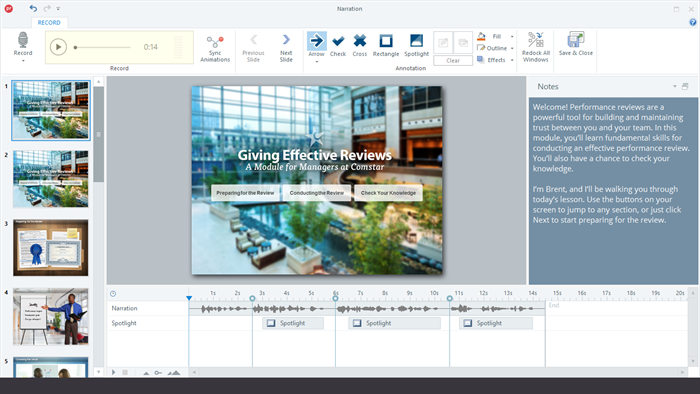Click the Effects icon
The height and width of the screenshot is (394, 700).
point(481,59)
